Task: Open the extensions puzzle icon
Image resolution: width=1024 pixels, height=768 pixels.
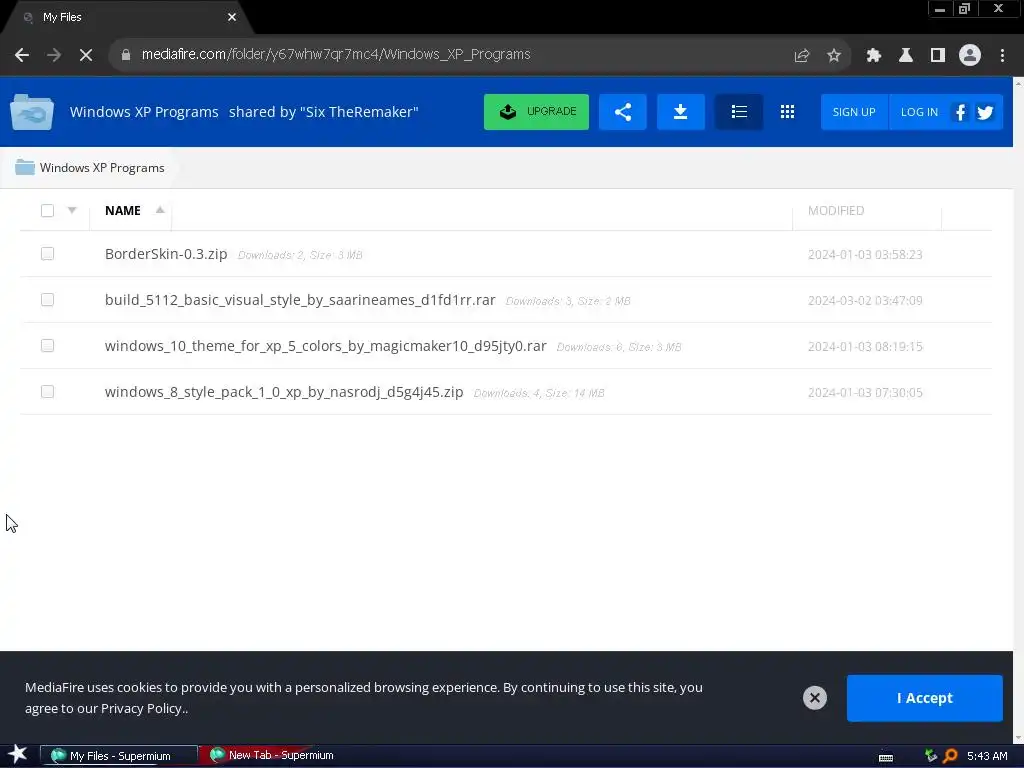Action: 874,56
